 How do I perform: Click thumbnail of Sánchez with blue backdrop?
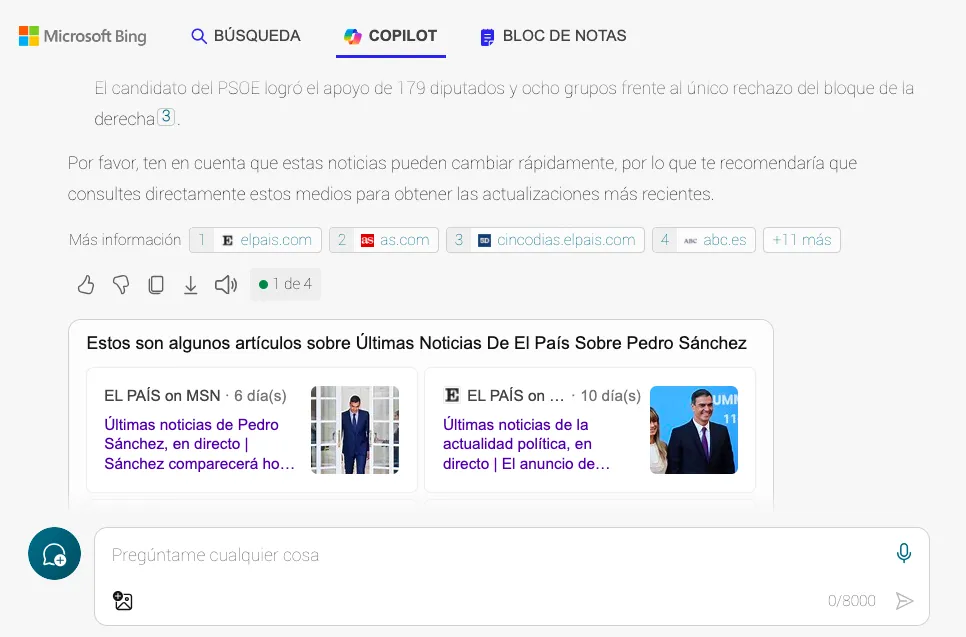pos(694,430)
